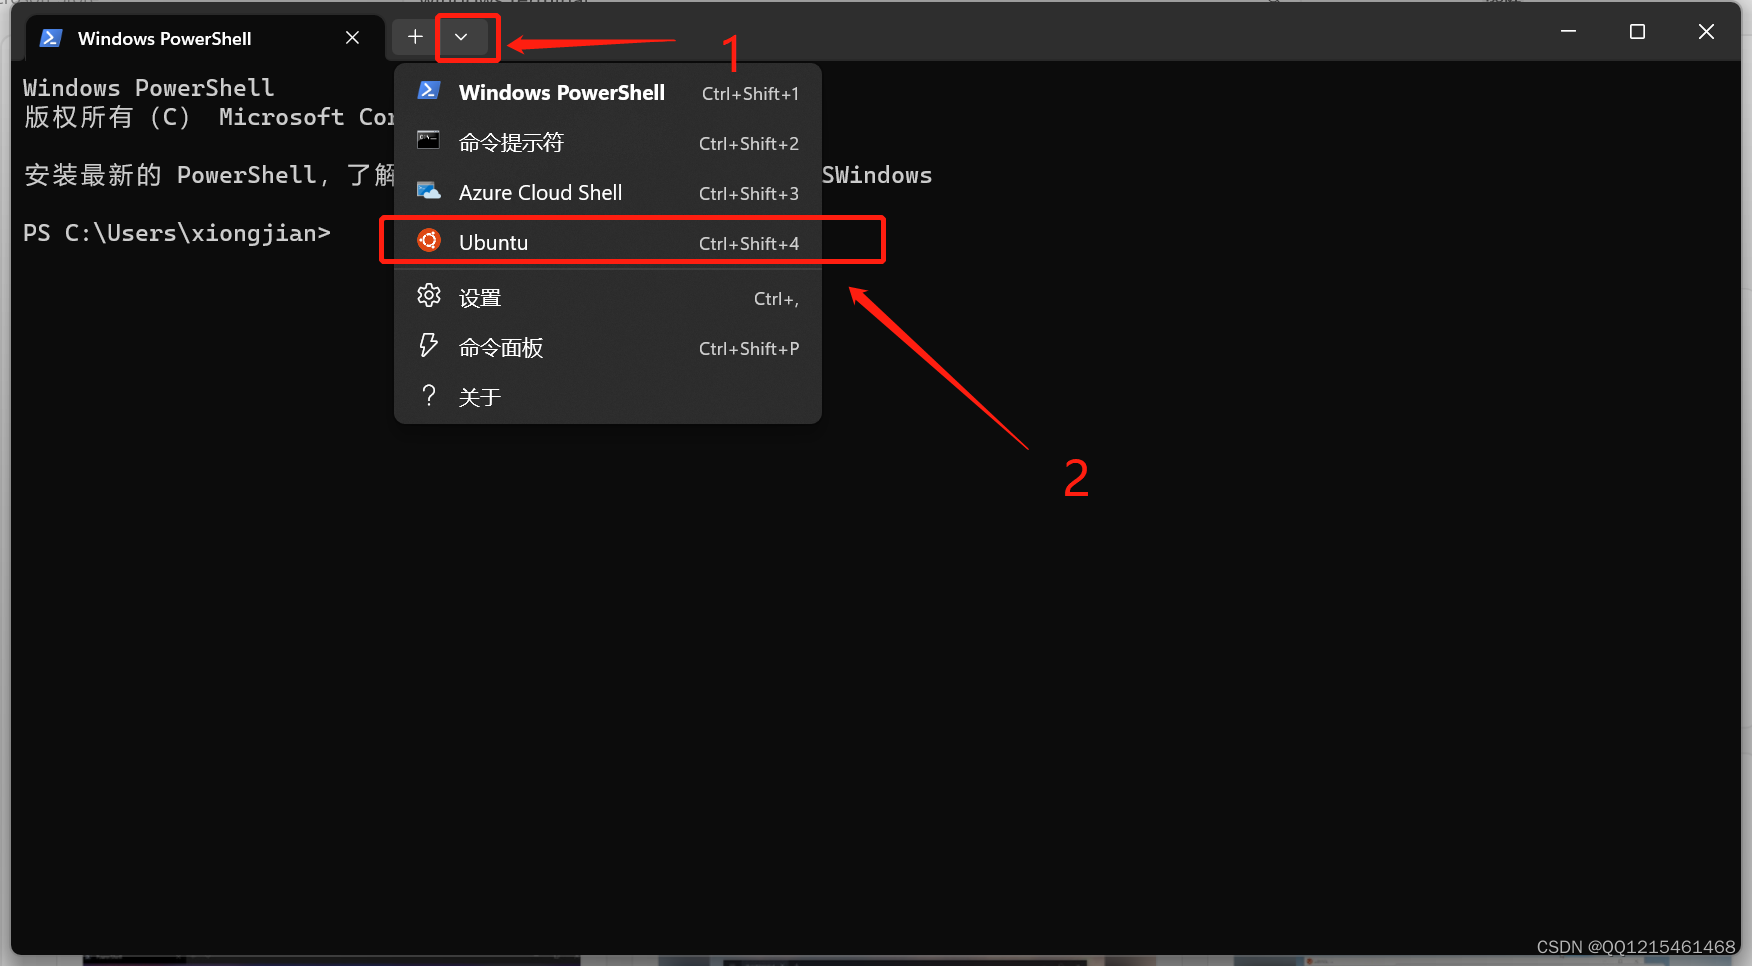Click the PowerShell icon in the menu
Image resolution: width=1752 pixels, height=966 pixels.
[429, 91]
